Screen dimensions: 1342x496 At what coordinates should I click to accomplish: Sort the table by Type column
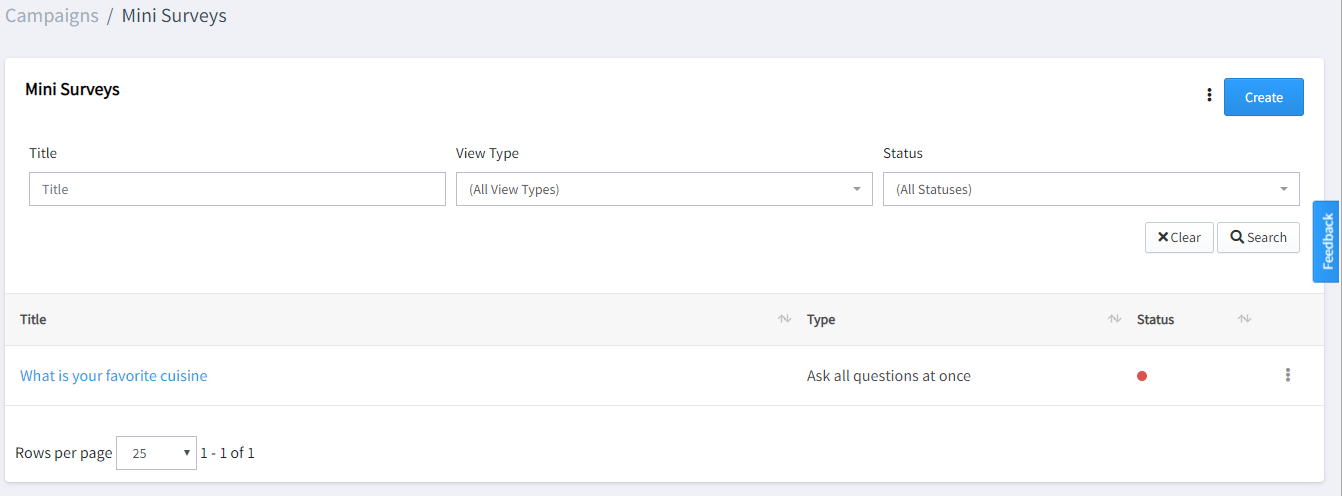coord(1114,319)
